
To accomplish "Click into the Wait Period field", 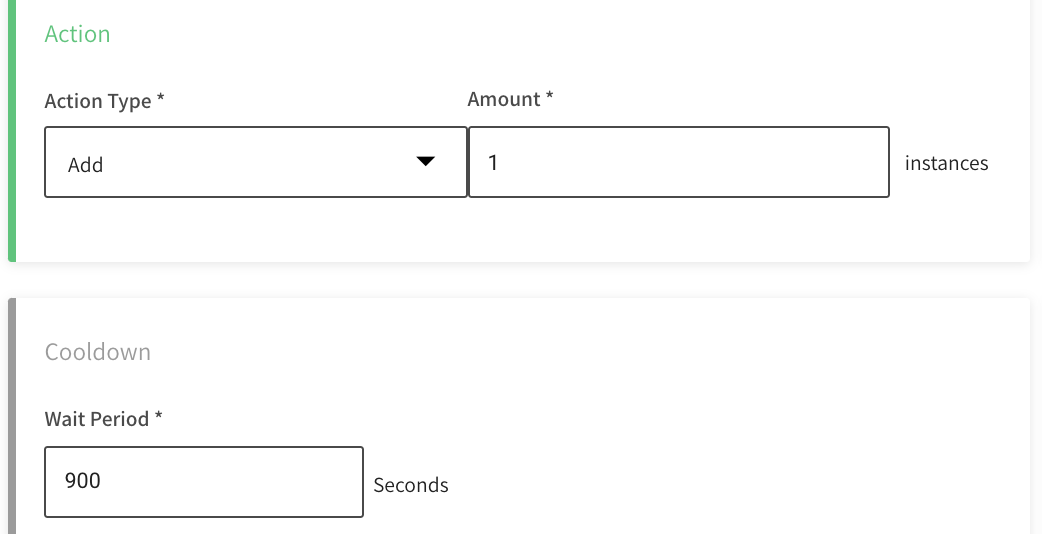I will 204,482.
